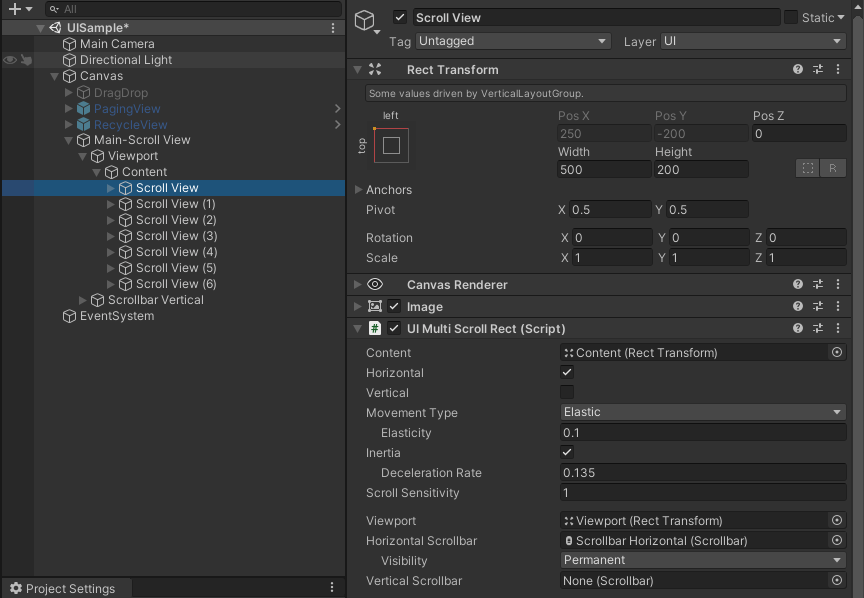Disable UI Multi Scroll Rect script checkbox

point(394,328)
